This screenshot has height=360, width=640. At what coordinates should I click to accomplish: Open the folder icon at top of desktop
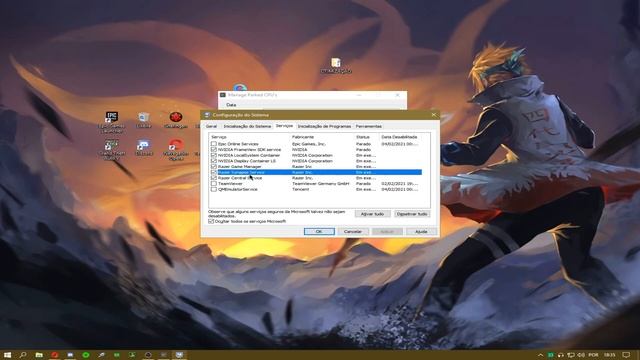[336, 65]
